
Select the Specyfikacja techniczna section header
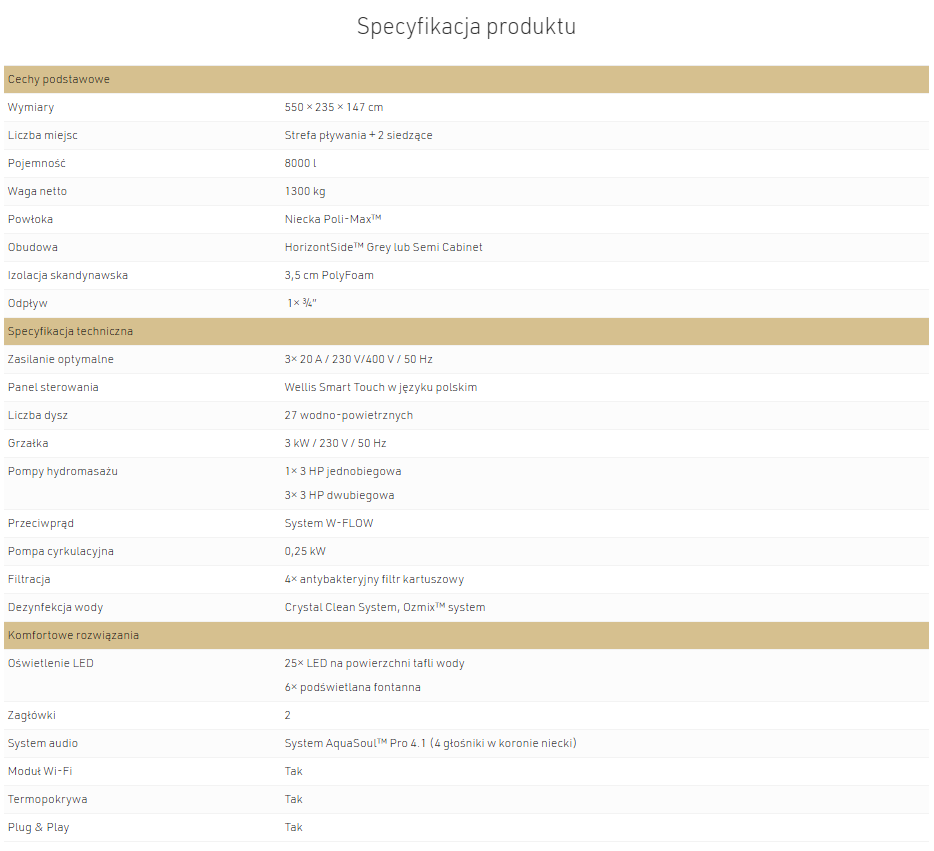(466, 331)
